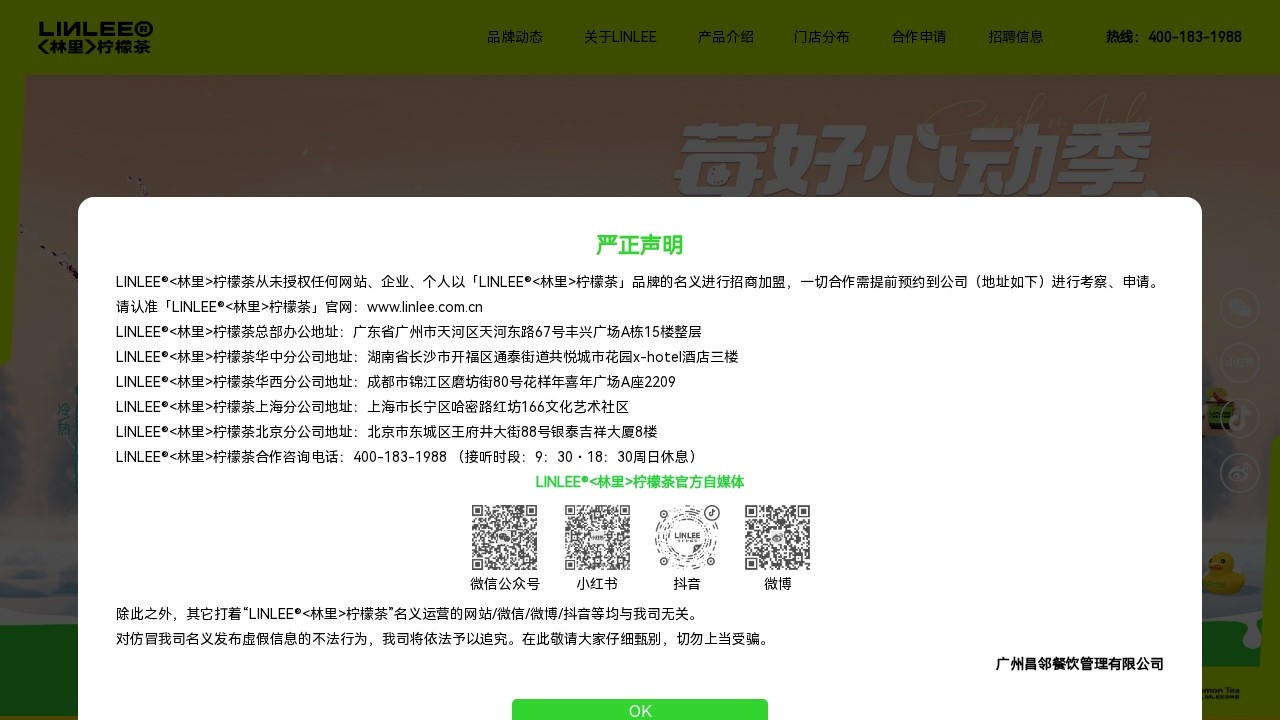Click the 抖音 label under QR code

click(687, 584)
